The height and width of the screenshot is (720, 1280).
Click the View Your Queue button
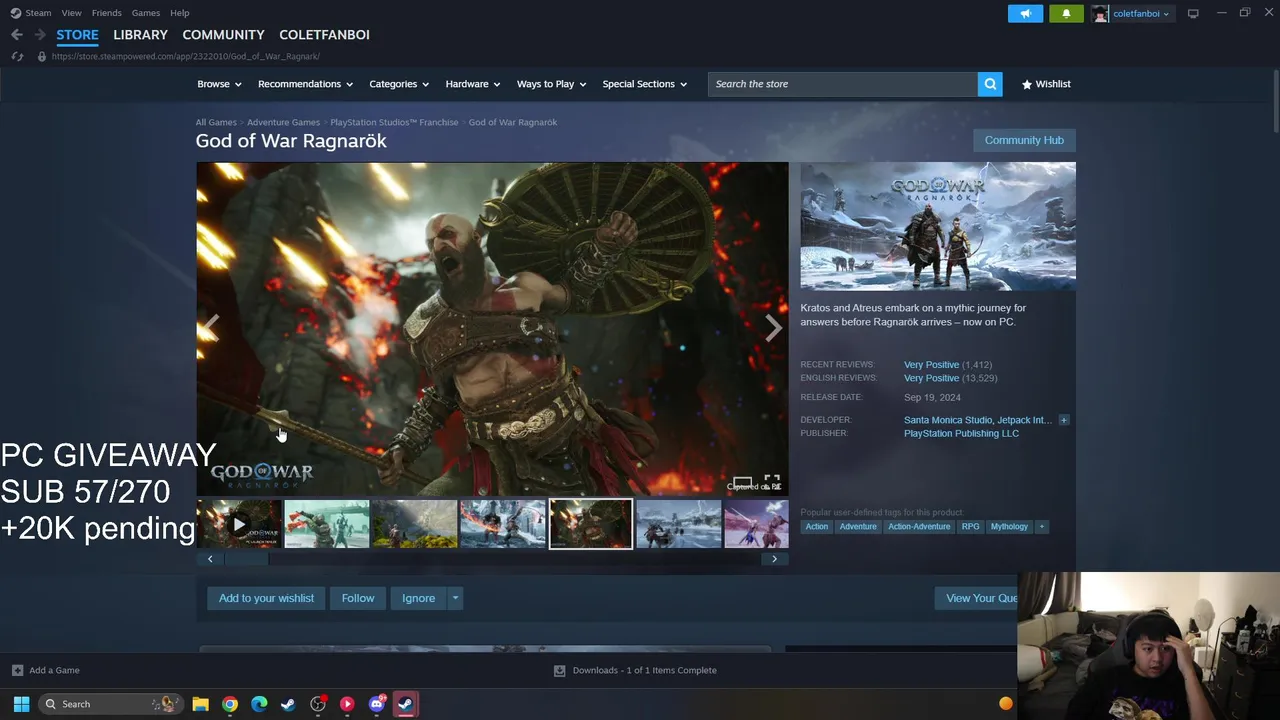point(977,598)
